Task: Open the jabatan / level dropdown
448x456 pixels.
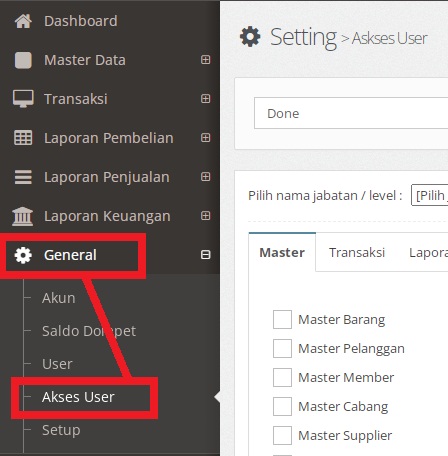Action: point(430,195)
